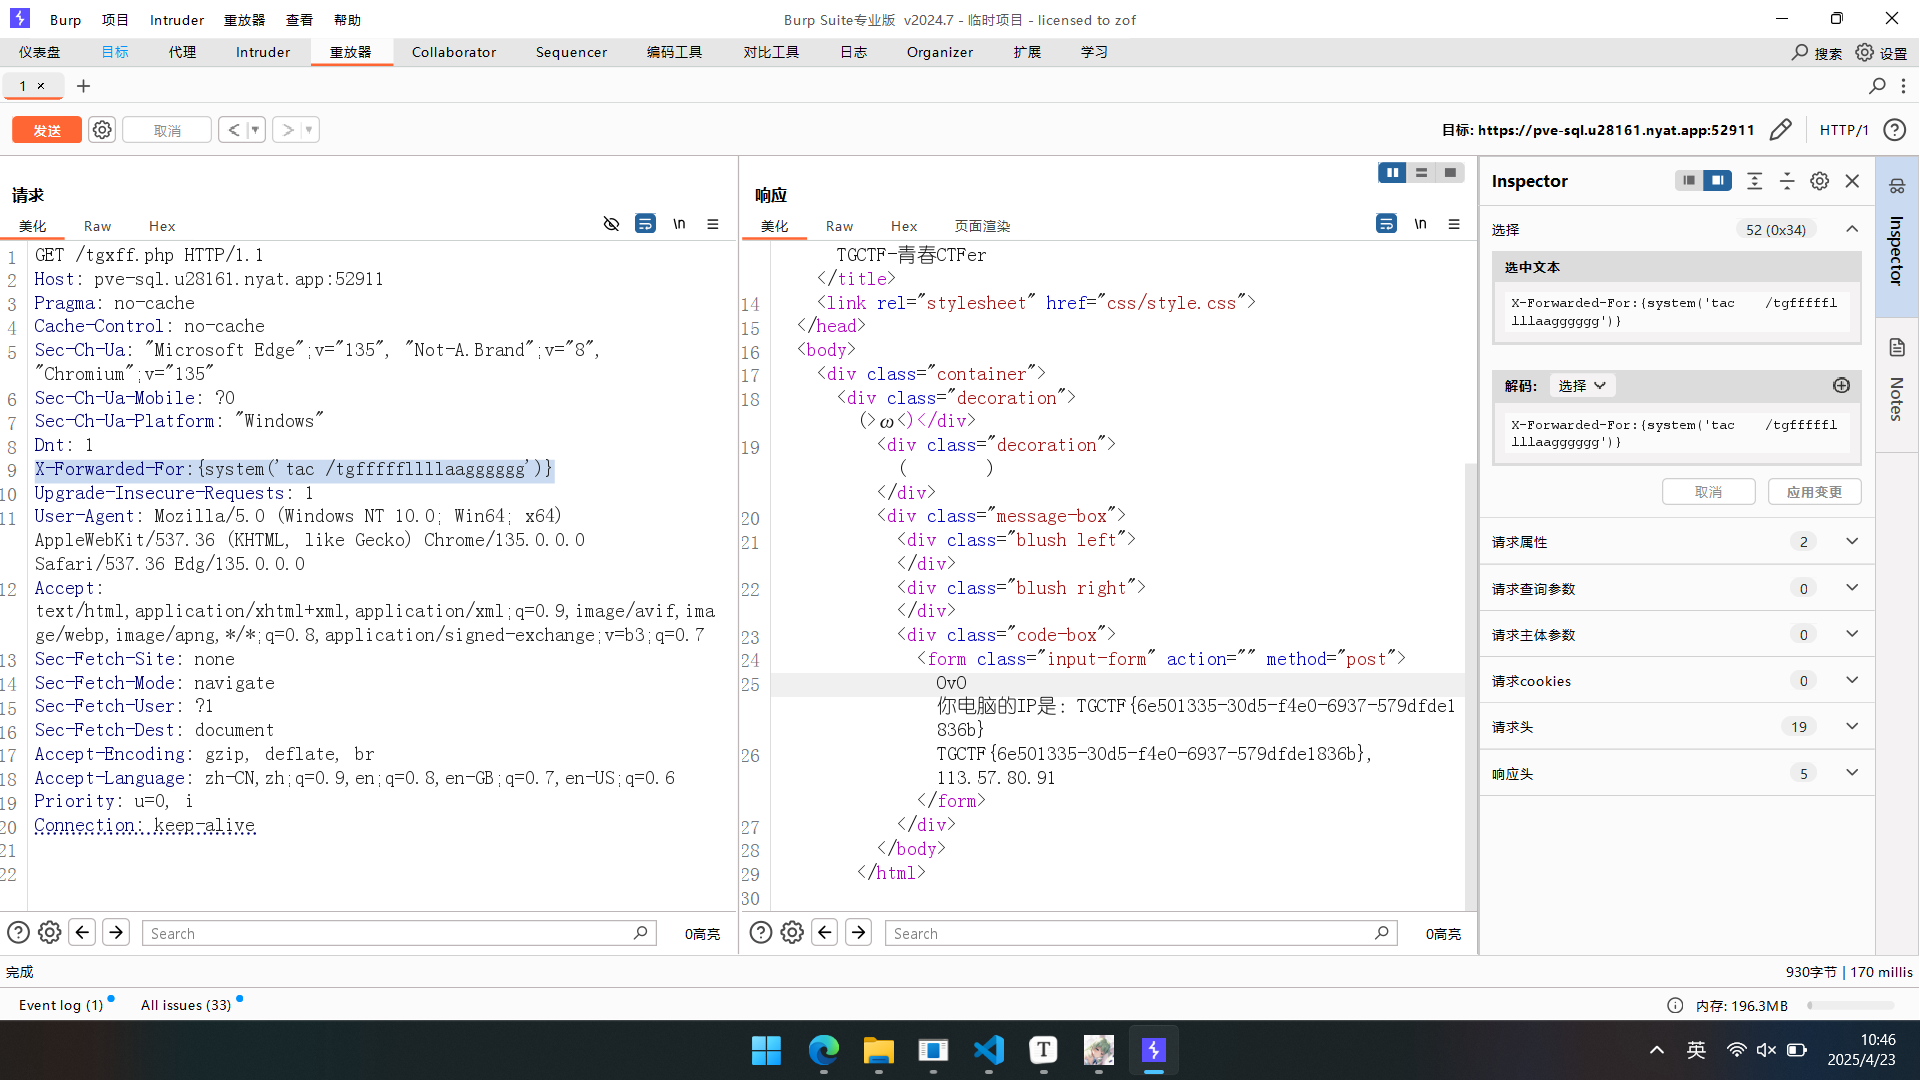Collapse the 选择 selection section
The height and width of the screenshot is (1080, 1920).
[1852, 229]
